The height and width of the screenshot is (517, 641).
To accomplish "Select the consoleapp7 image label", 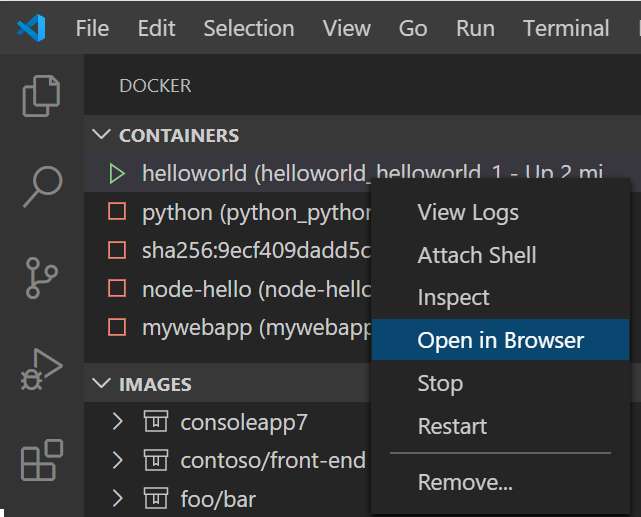I will click(244, 422).
